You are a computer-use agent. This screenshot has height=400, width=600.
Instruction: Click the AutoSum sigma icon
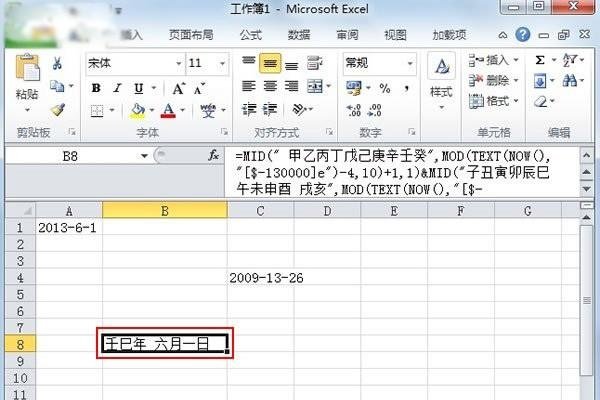pyautogui.click(x=540, y=60)
